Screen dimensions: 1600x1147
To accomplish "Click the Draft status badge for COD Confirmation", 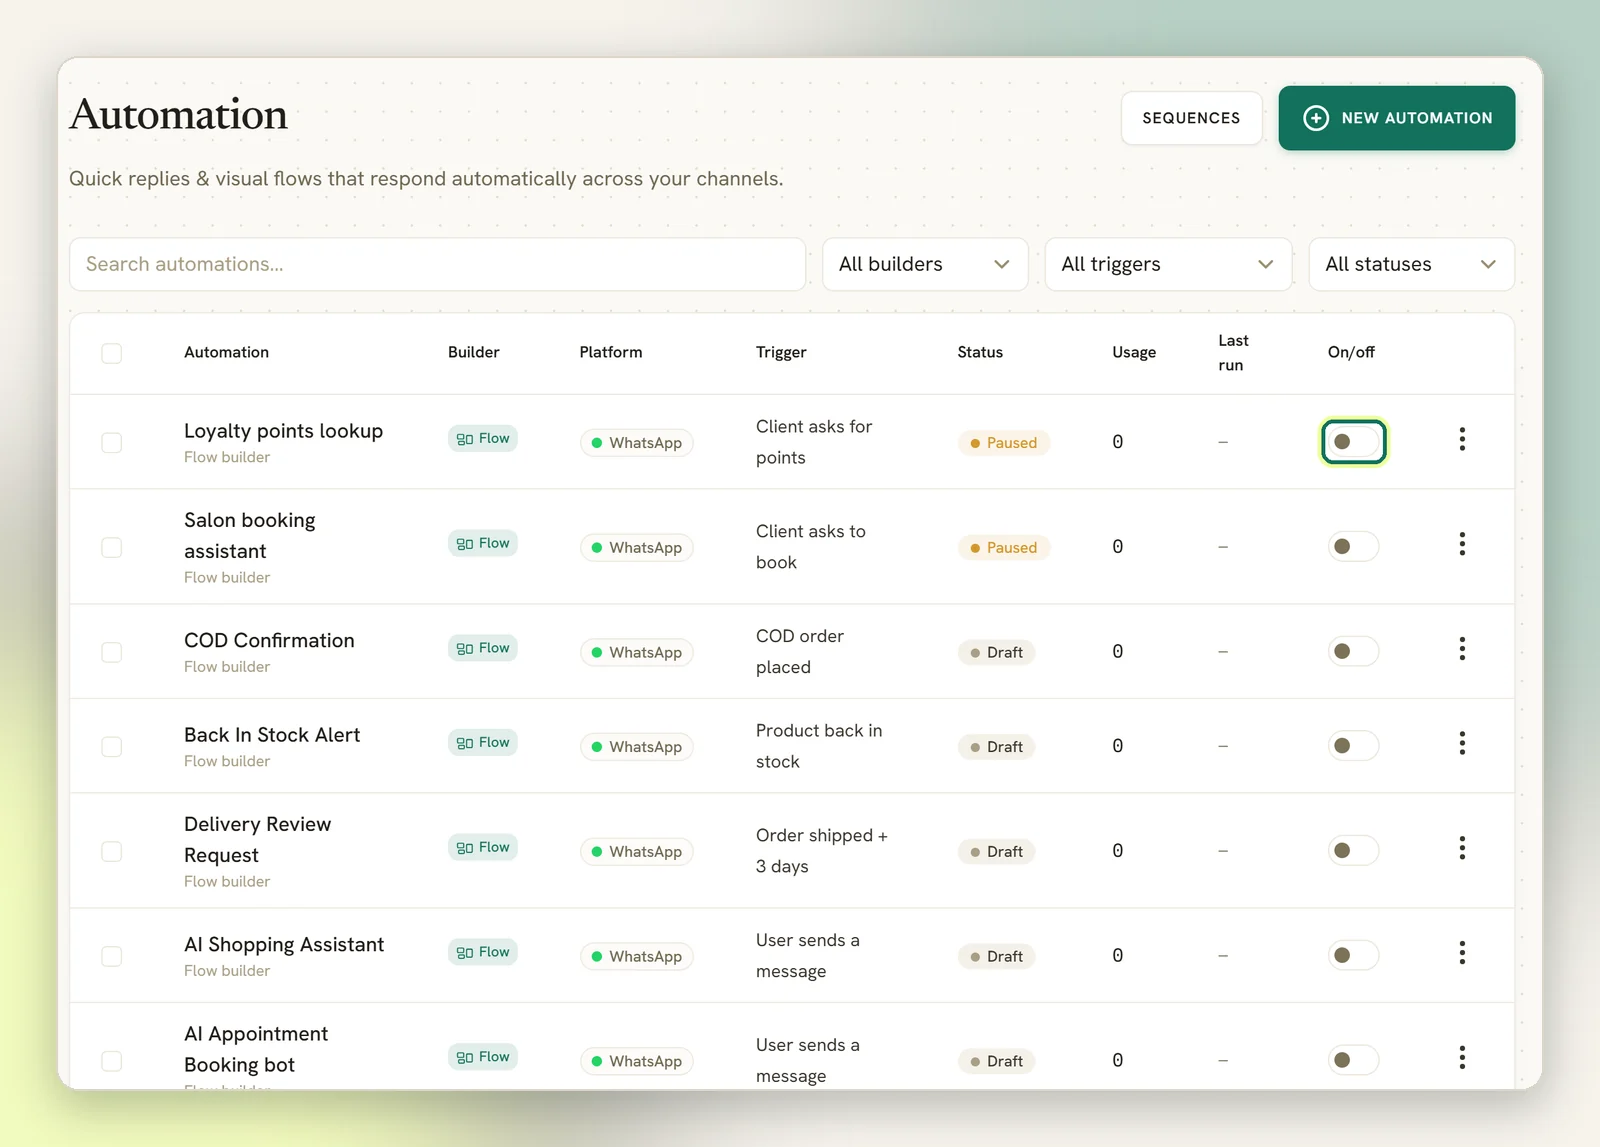I will [x=996, y=652].
